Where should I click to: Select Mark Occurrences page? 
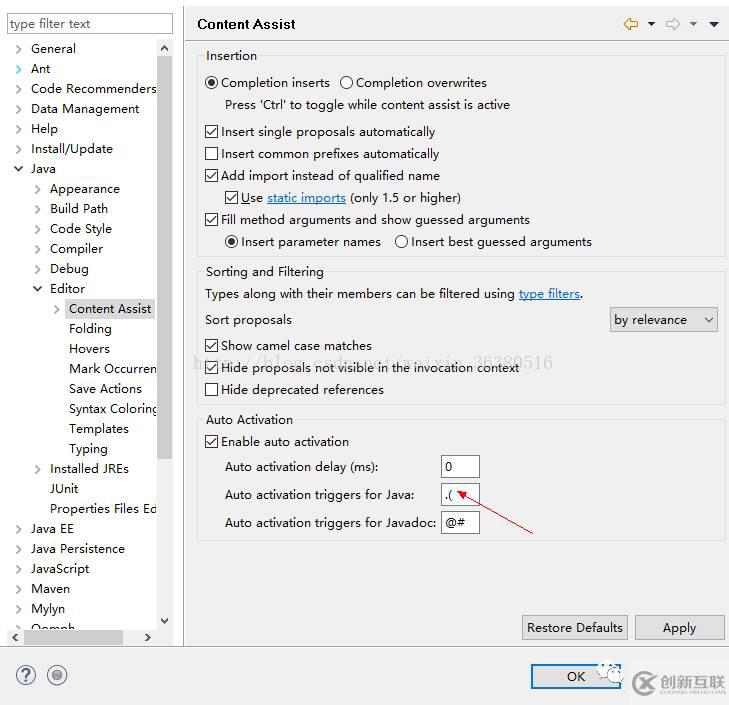tap(113, 369)
